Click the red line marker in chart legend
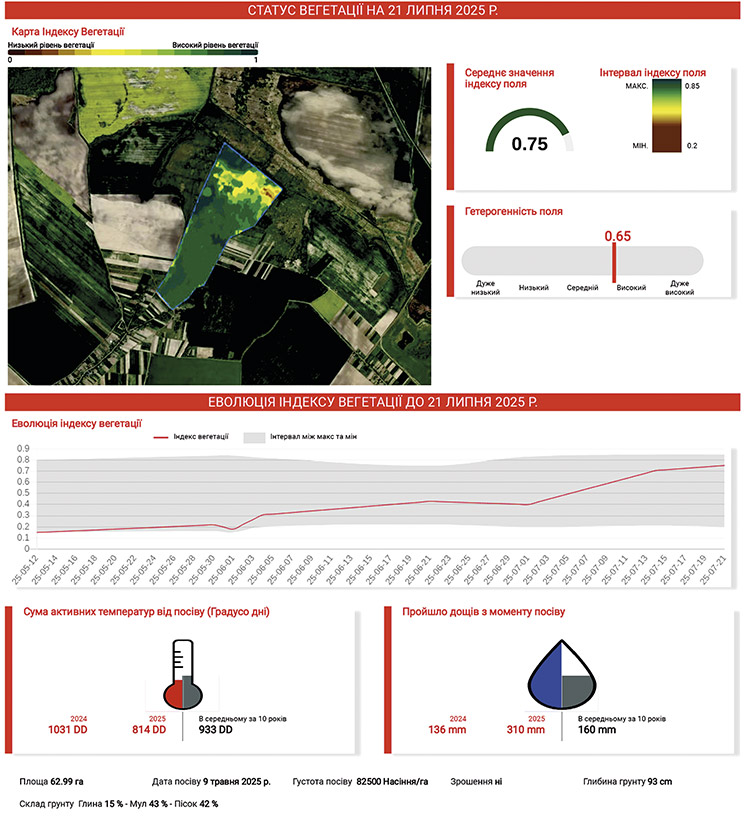744x816 pixels. click(161, 436)
